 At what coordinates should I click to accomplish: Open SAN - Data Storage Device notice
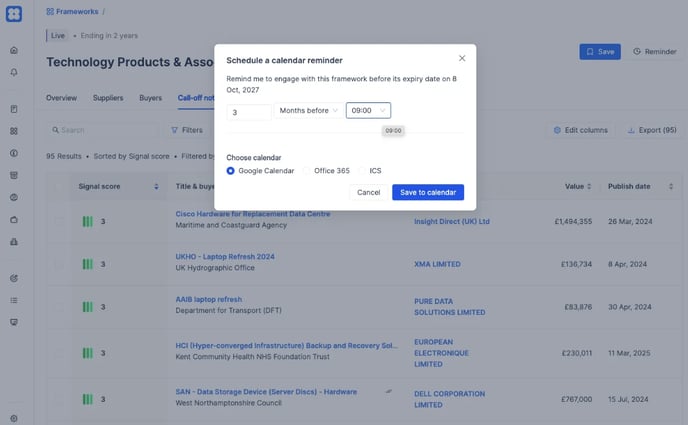pyautogui.click(x=266, y=392)
